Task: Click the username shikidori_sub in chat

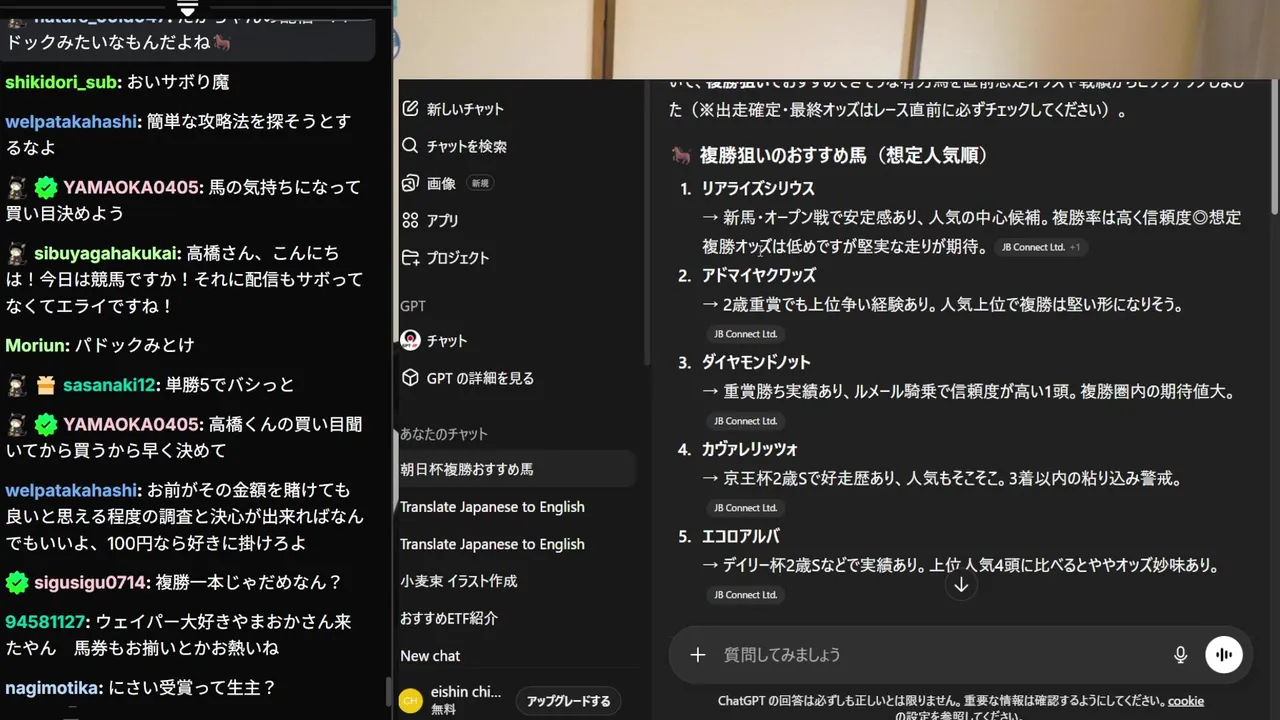Action: (x=61, y=82)
